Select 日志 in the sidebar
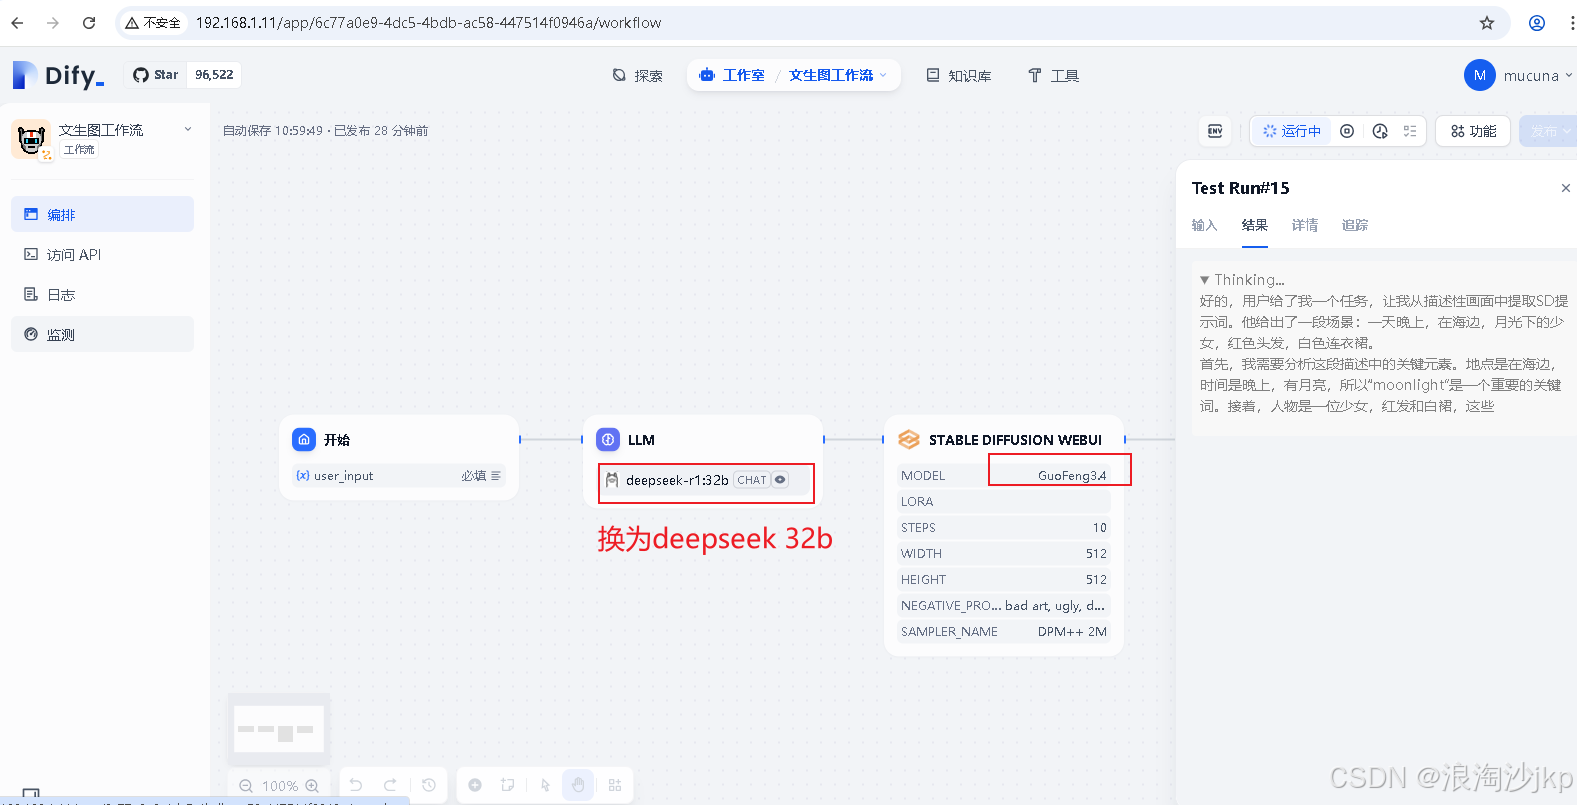The width and height of the screenshot is (1577, 805). pyautogui.click(x=102, y=294)
